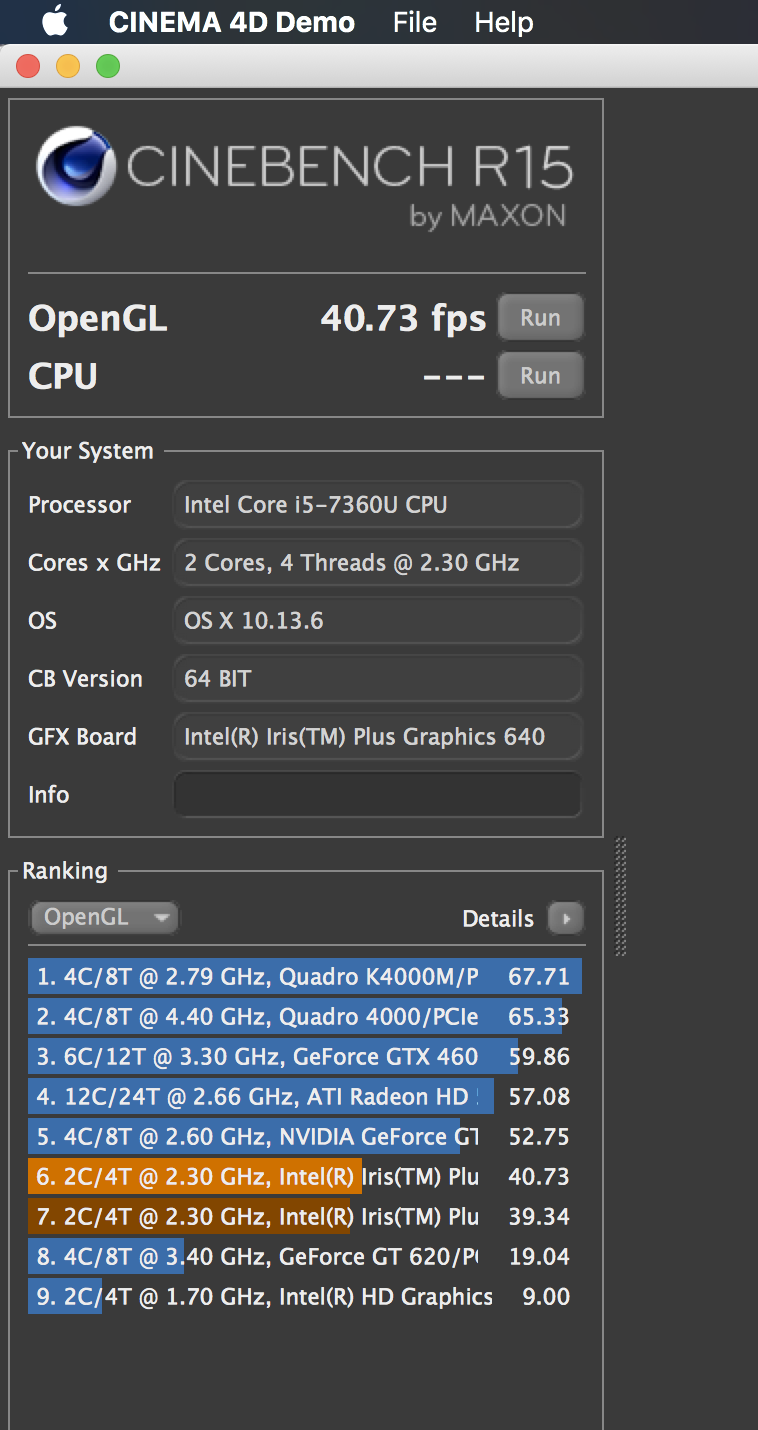Select ranking entry 1 Quadro K4000M

pyautogui.click(x=305, y=976)
